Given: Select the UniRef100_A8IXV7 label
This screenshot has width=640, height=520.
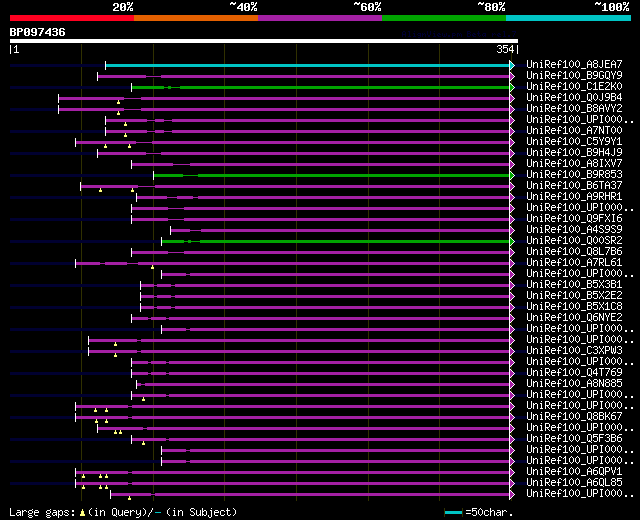Looking at the screenshot, I should [x=574, y=164].
